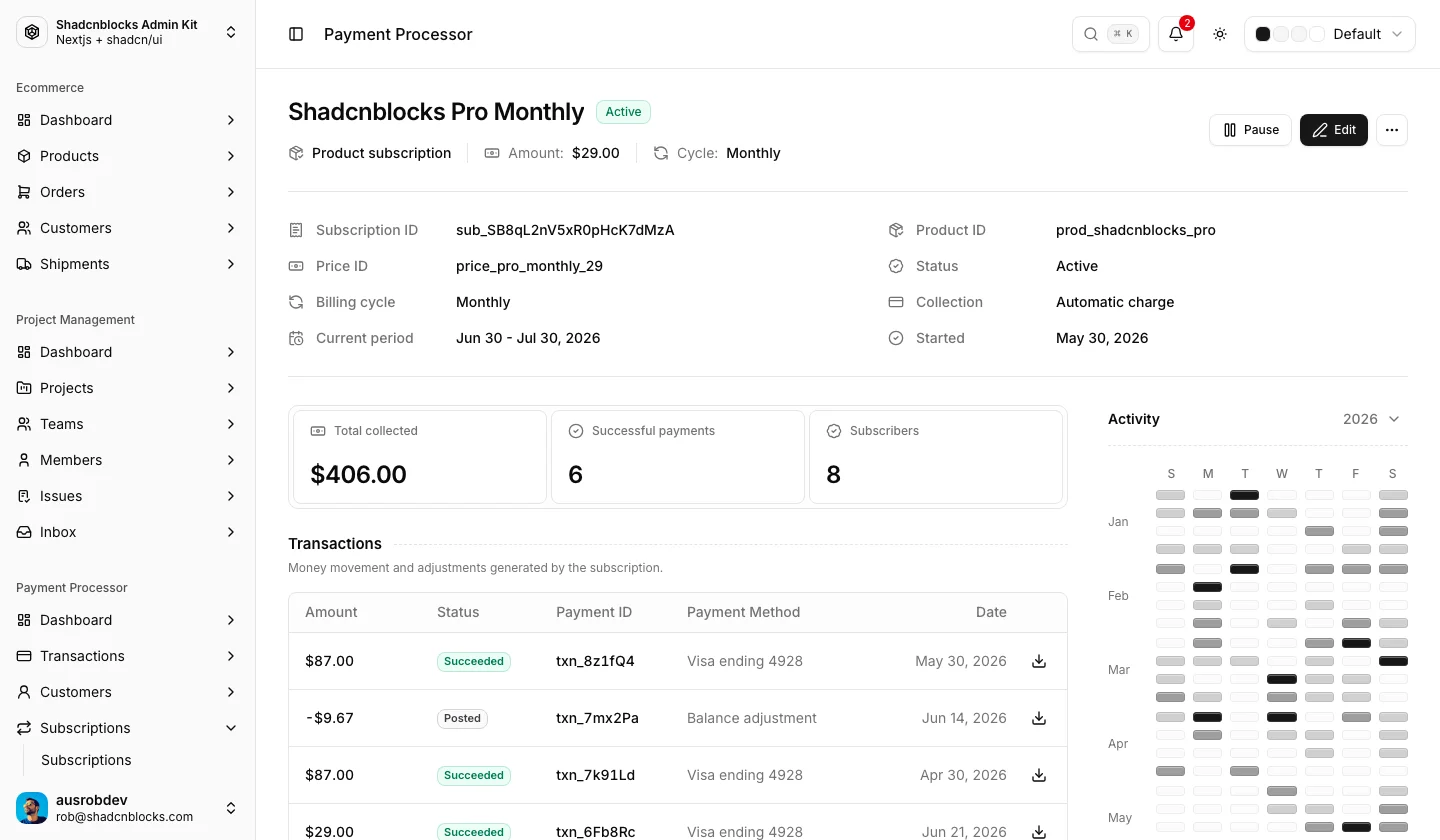Click the price_pro_monthly_29 value
Screen dimensions: 1440x840
(529, 266)
